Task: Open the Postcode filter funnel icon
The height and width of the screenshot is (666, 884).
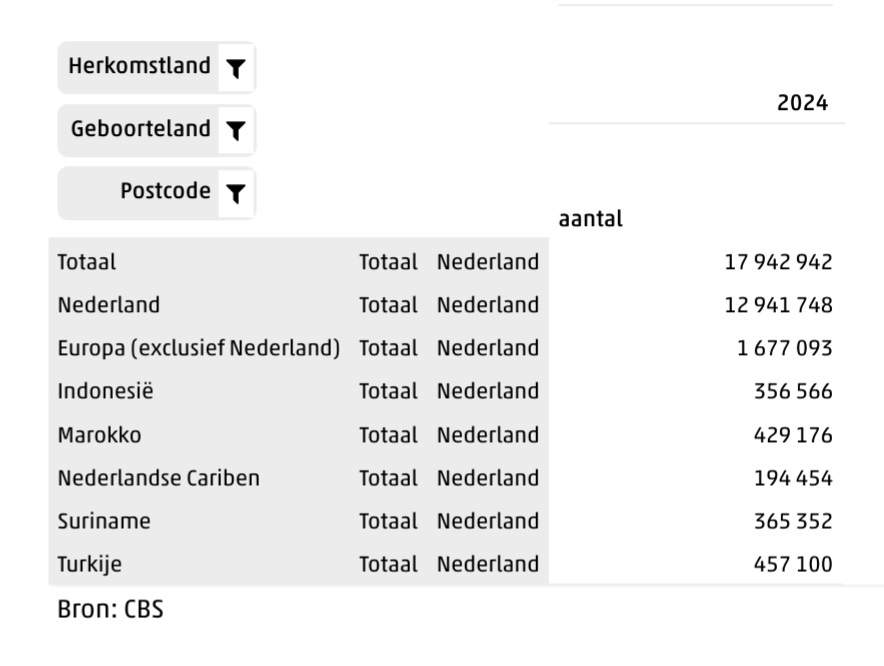Action: (x=236, y=193)
